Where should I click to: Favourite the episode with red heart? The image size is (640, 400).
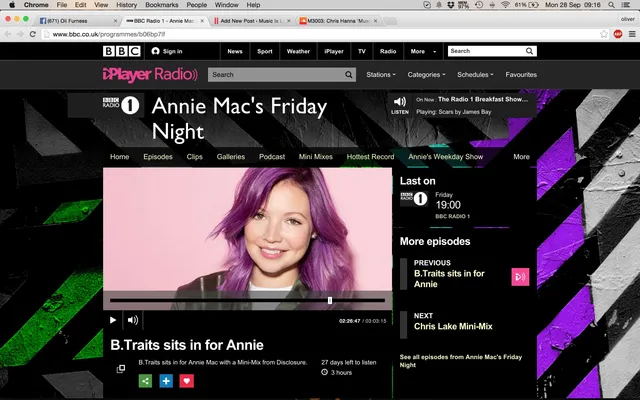pos(187,381)
